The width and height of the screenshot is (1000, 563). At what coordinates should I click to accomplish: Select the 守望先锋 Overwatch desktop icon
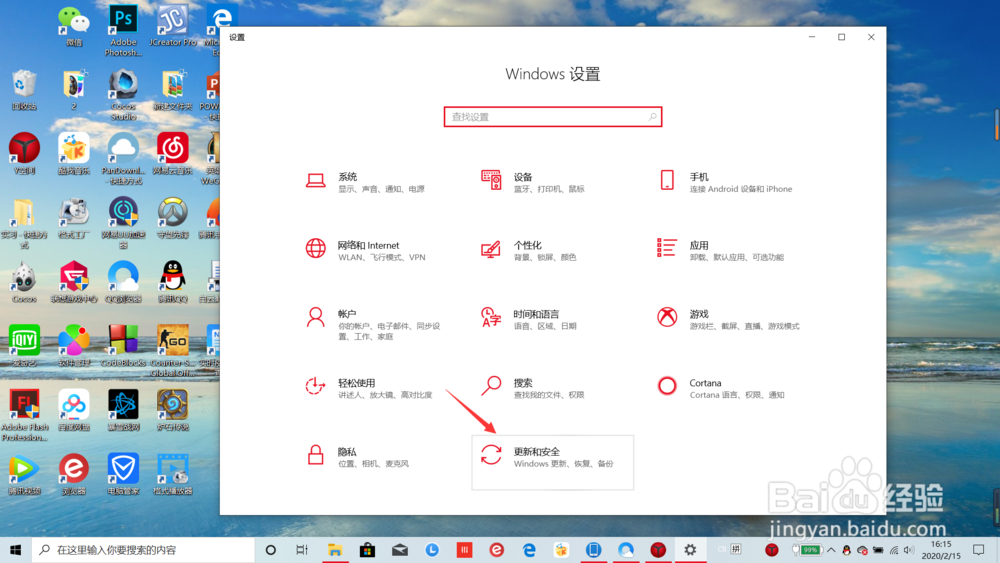tap(173, 219)
